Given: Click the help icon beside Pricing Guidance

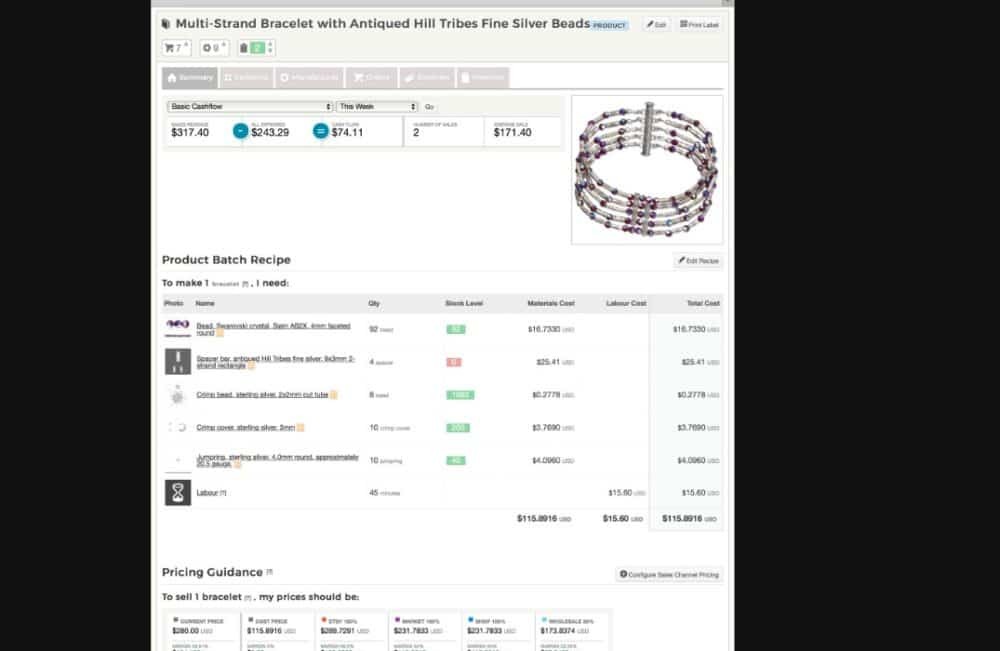Looking at the screenshot, I should 269,573.
